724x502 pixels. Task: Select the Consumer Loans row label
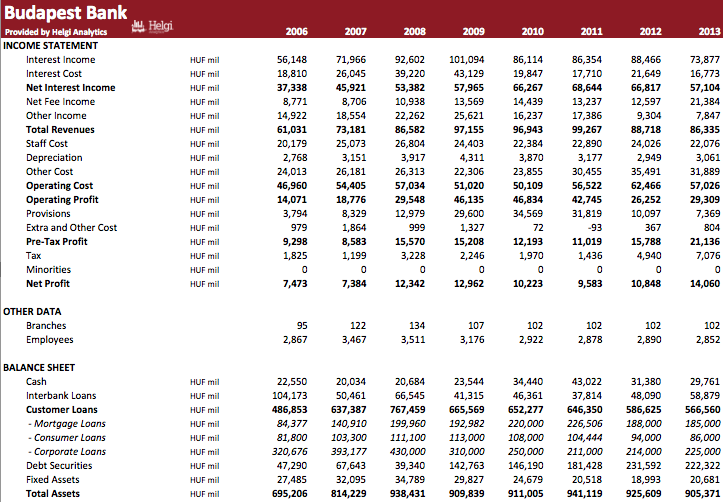(x=67, y=438)
